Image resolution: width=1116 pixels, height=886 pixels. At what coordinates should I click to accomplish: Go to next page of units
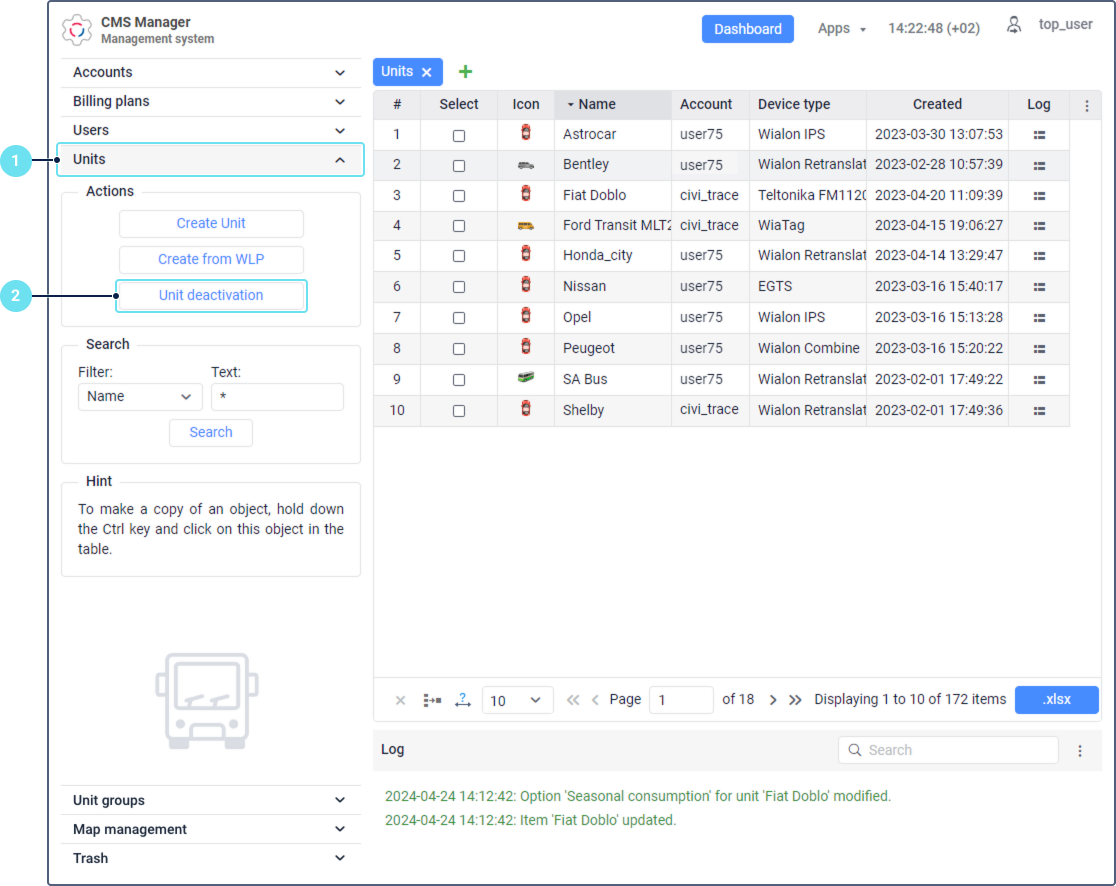(x=773, y=700)
